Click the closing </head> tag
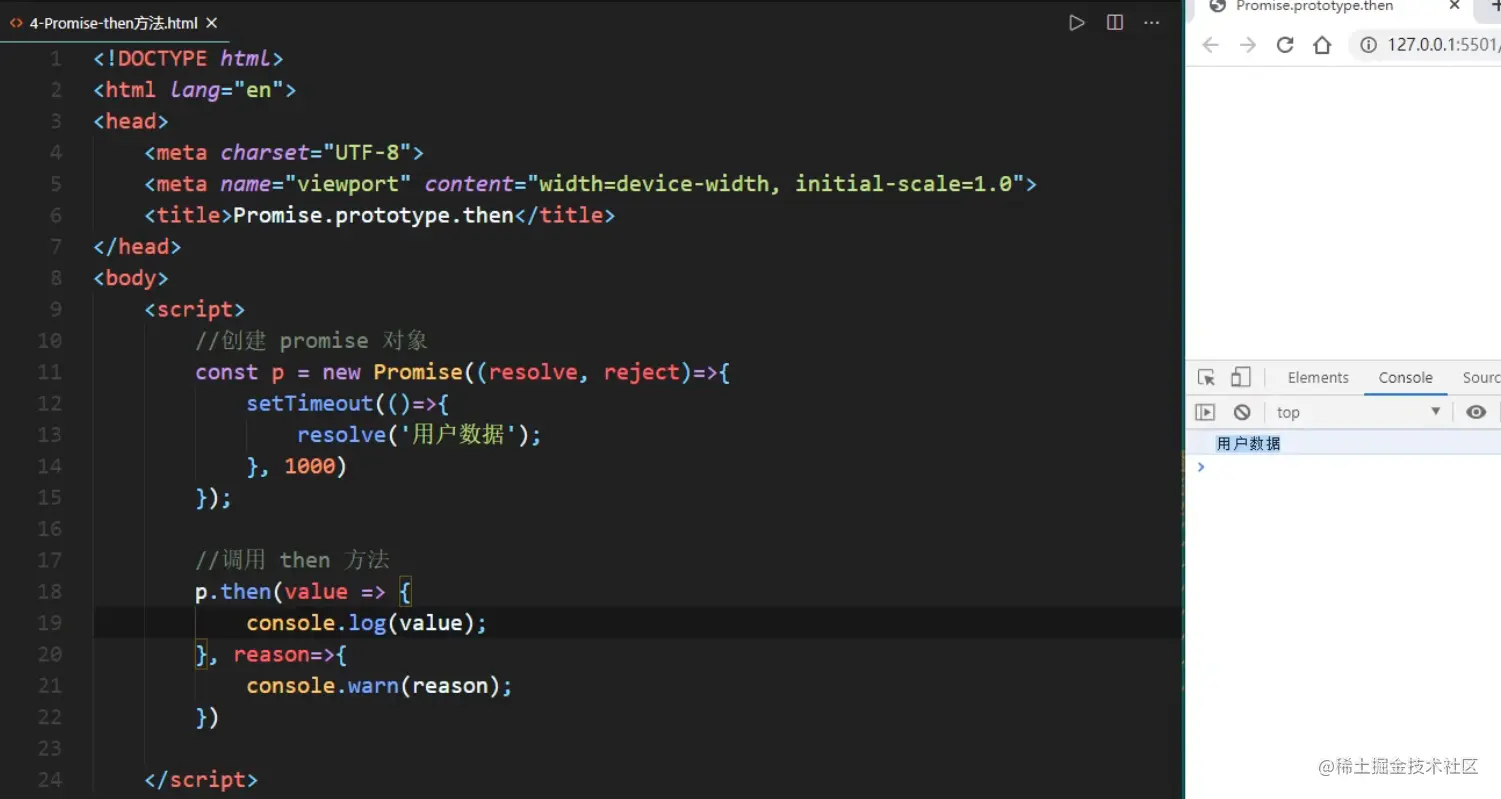The height and width of the screenshot is (799, 1501). coord(137,247)
